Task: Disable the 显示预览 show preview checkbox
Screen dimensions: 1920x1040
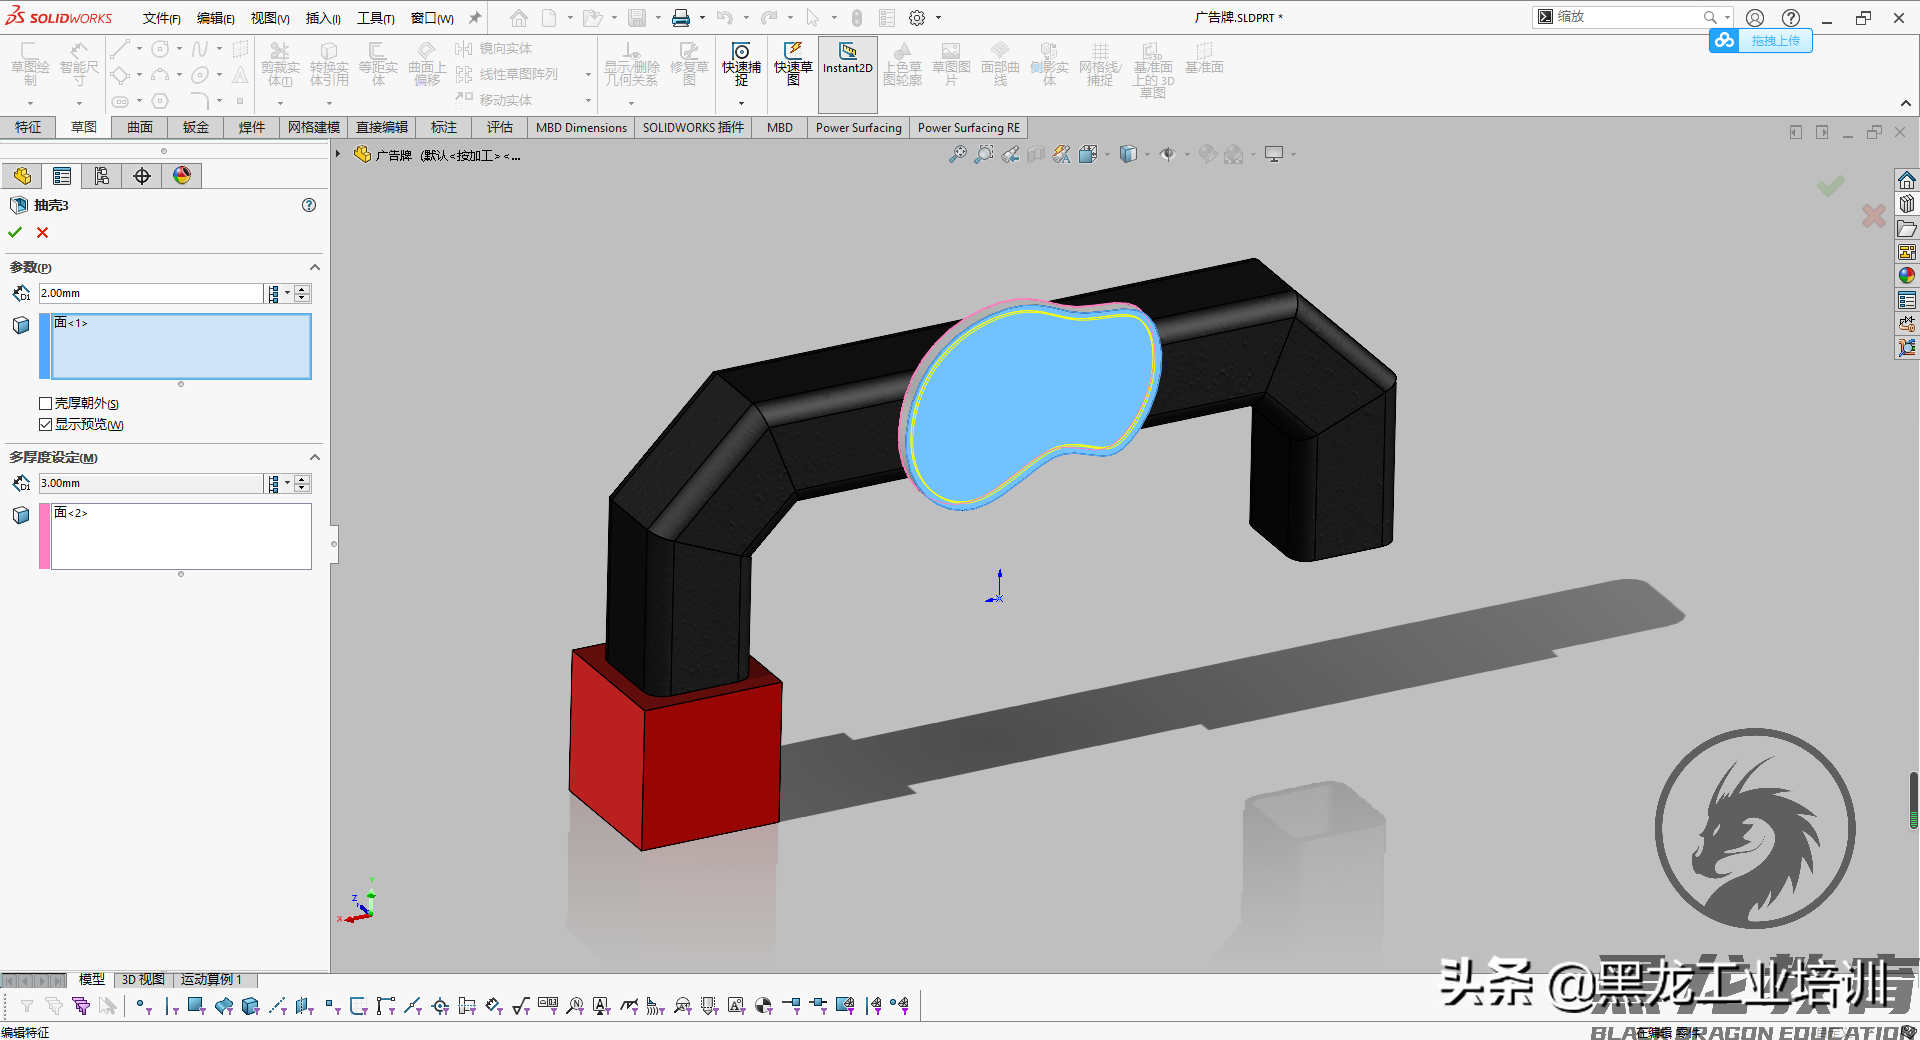Action: point(46,423)
